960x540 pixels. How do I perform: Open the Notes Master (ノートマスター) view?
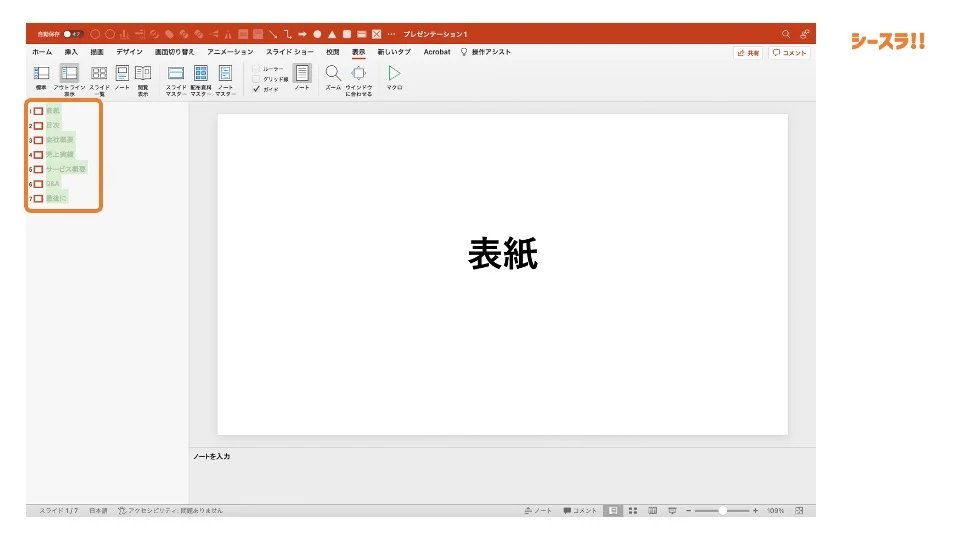[x=225, y=80]
